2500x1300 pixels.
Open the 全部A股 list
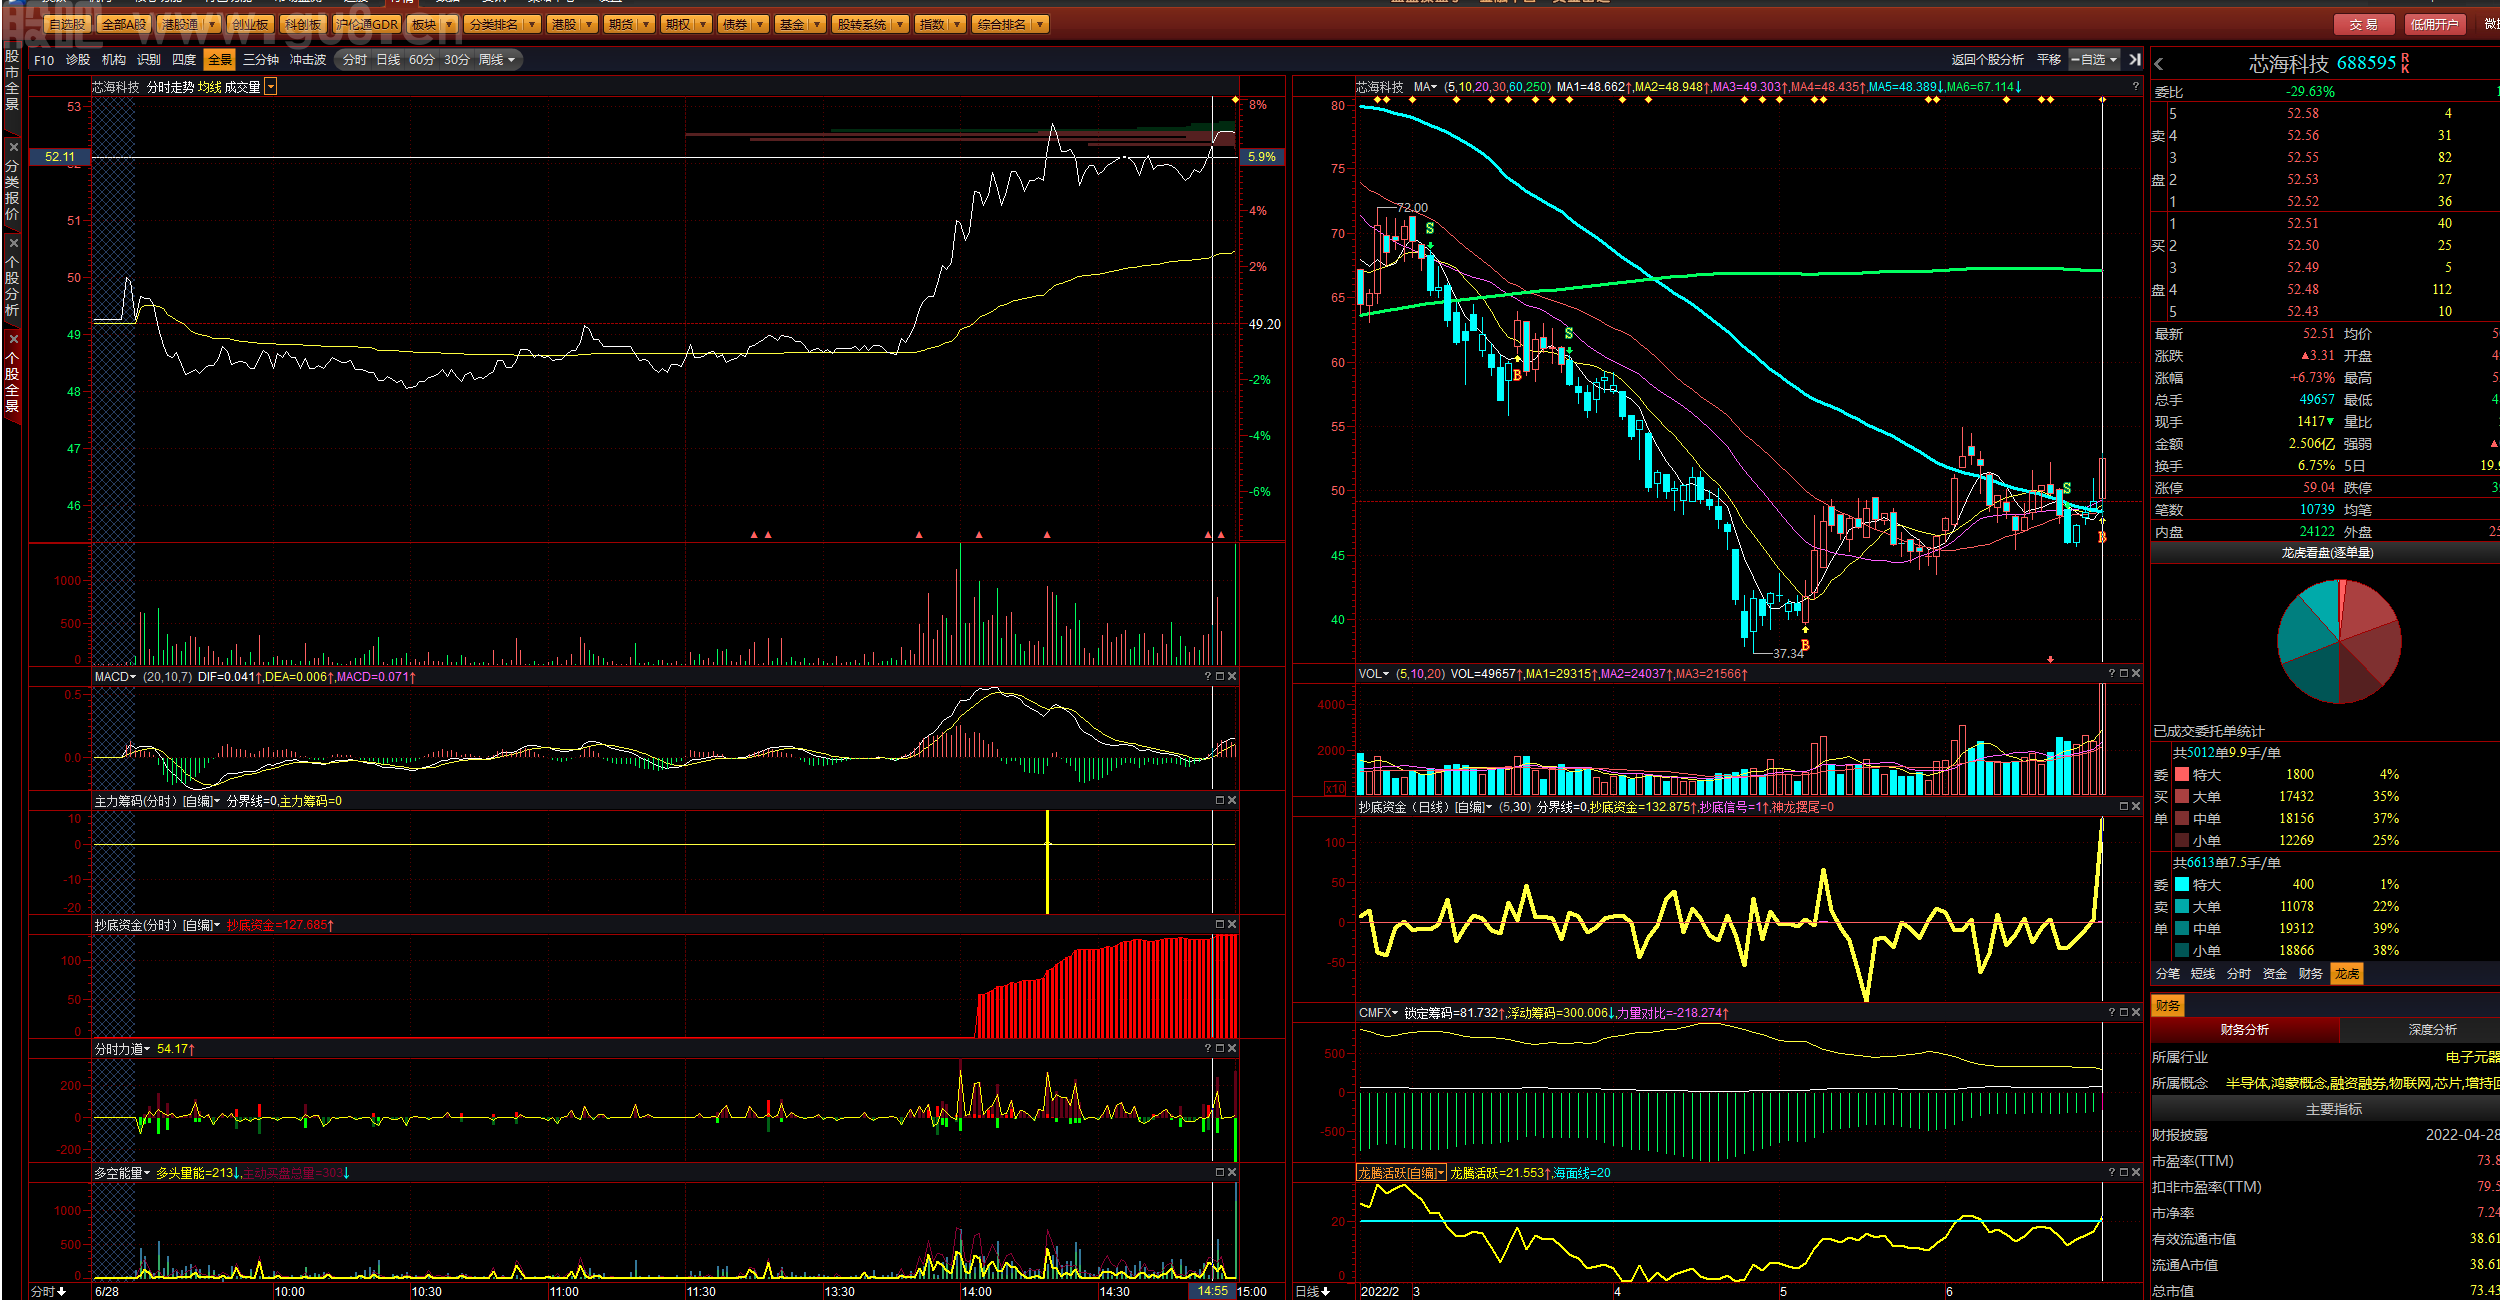click(x=124, y=24)
